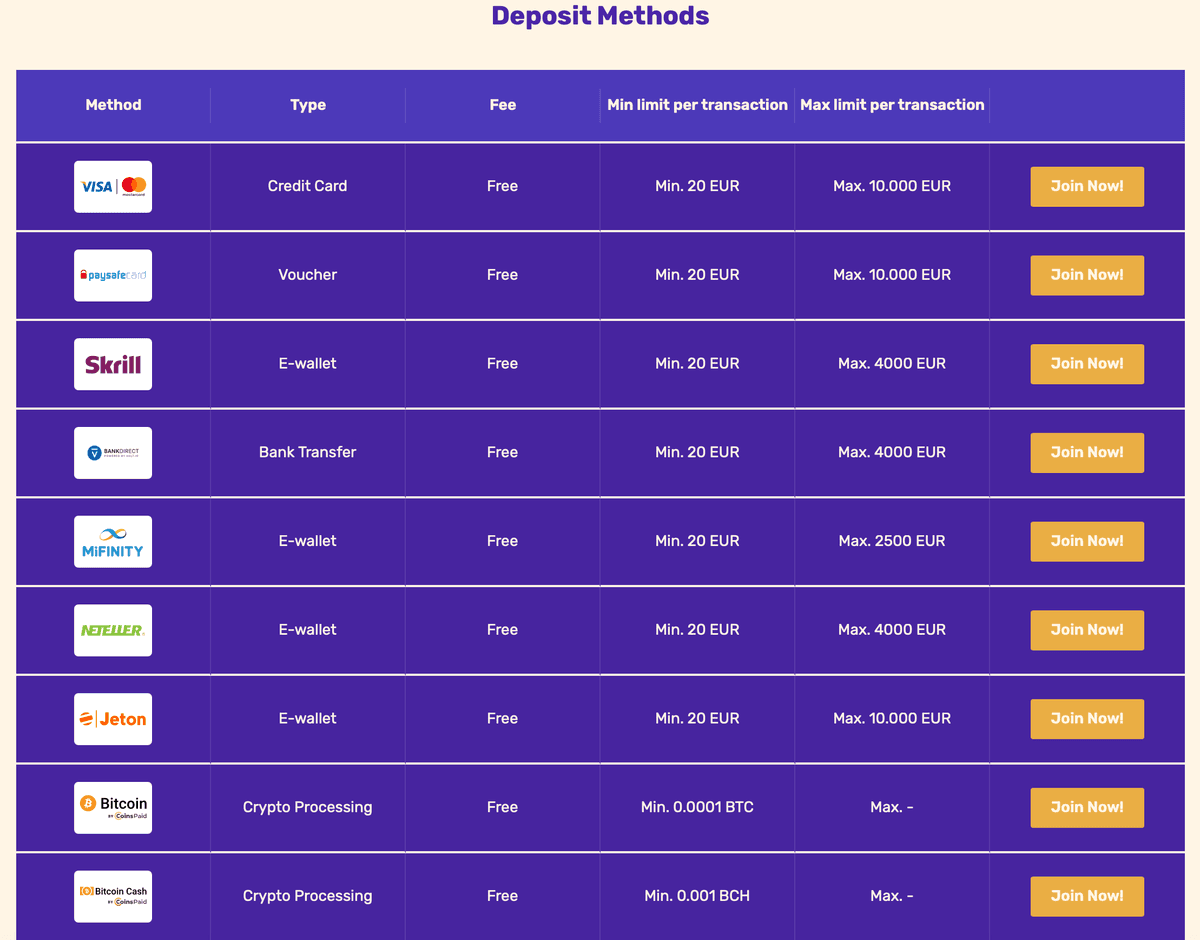Click Join Now for Bitcoin Cash
1200x940 pixels.
[1087, 896]
